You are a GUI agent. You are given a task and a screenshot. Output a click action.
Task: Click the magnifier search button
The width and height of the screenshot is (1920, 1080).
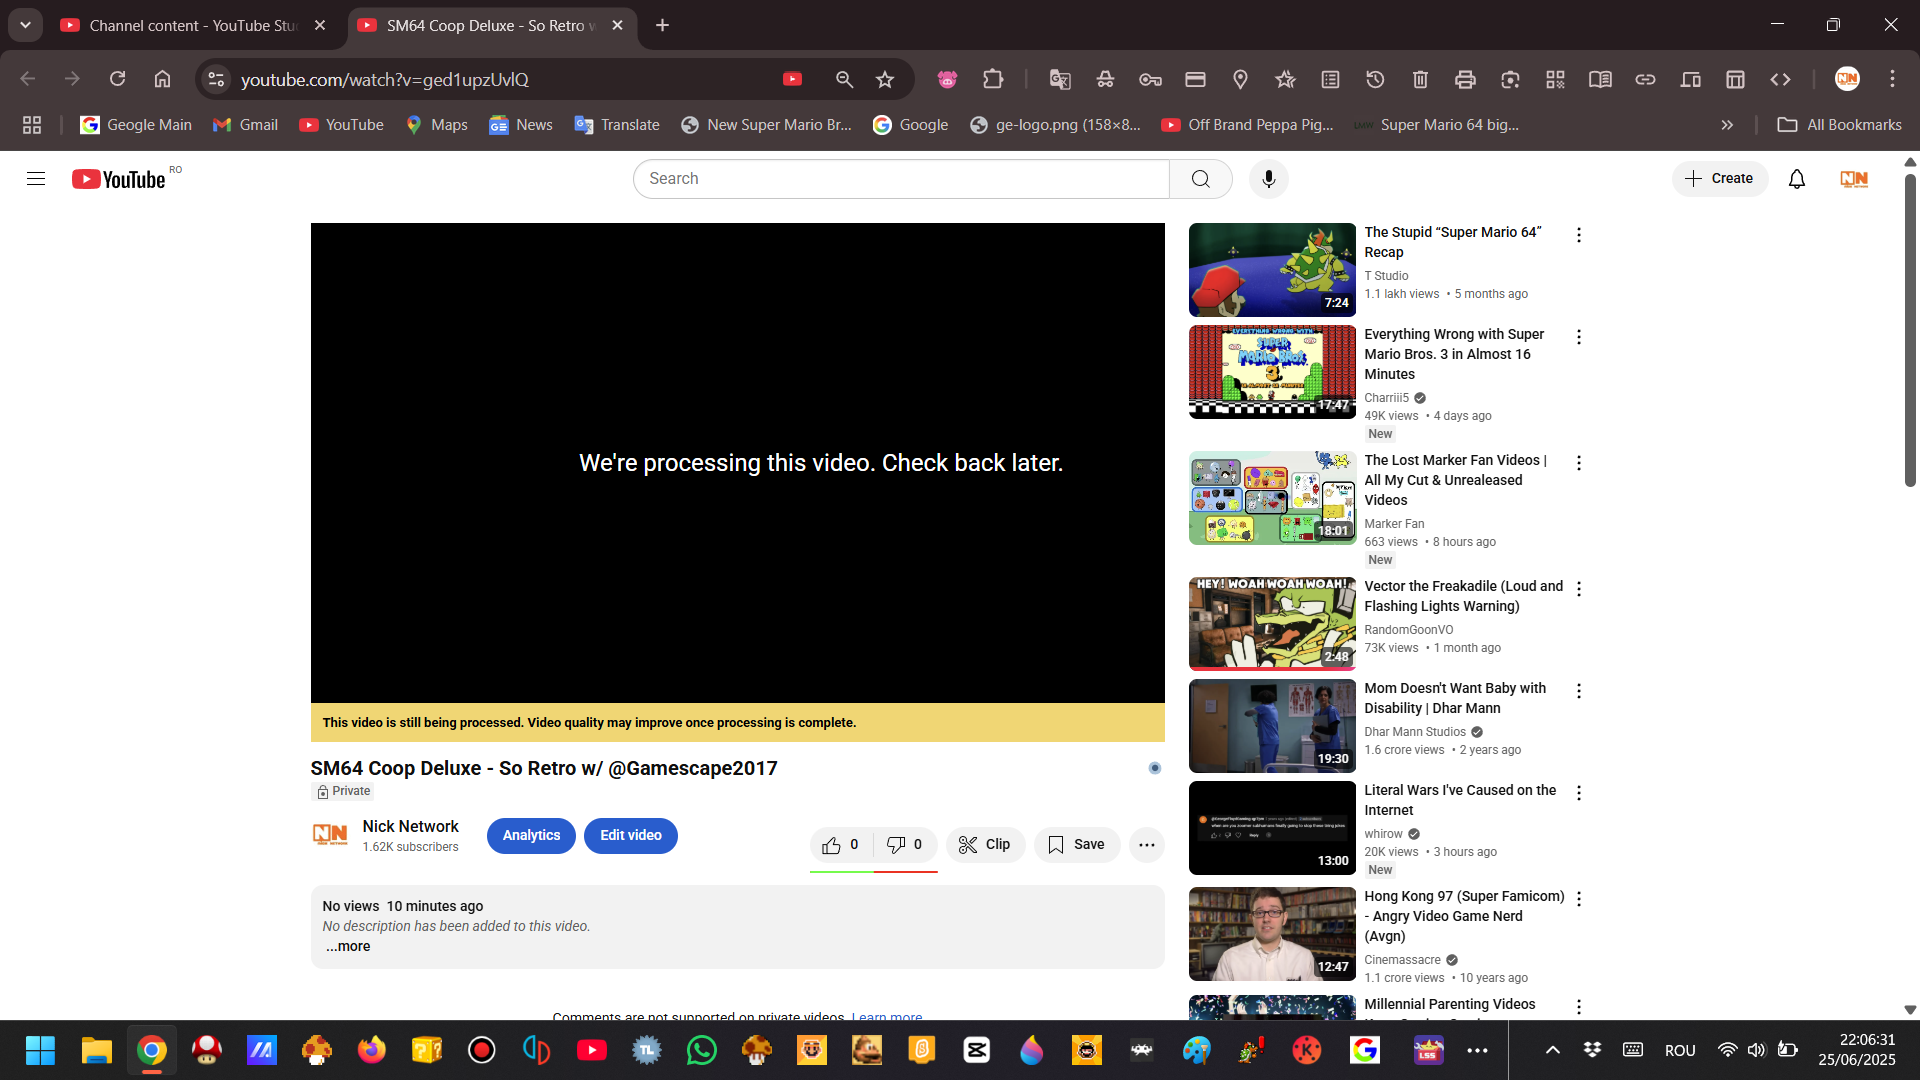point(1201,179)
